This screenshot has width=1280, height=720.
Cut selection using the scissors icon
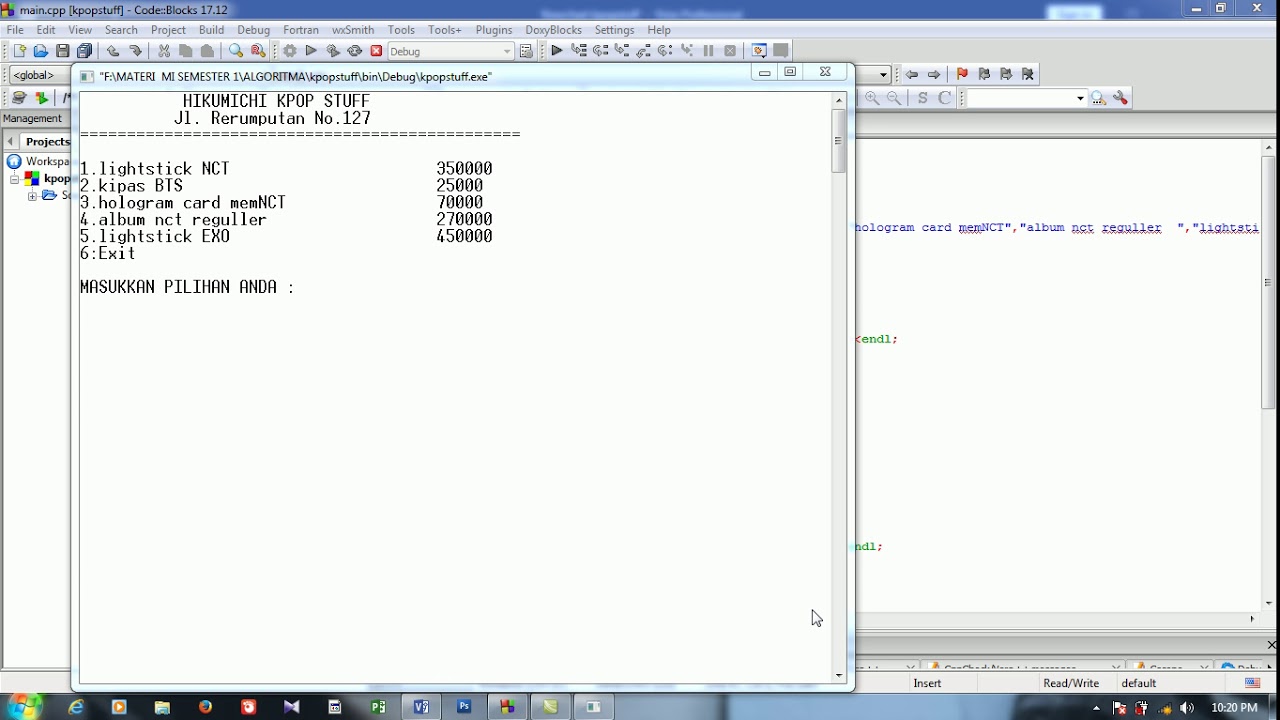click(164, 51)
